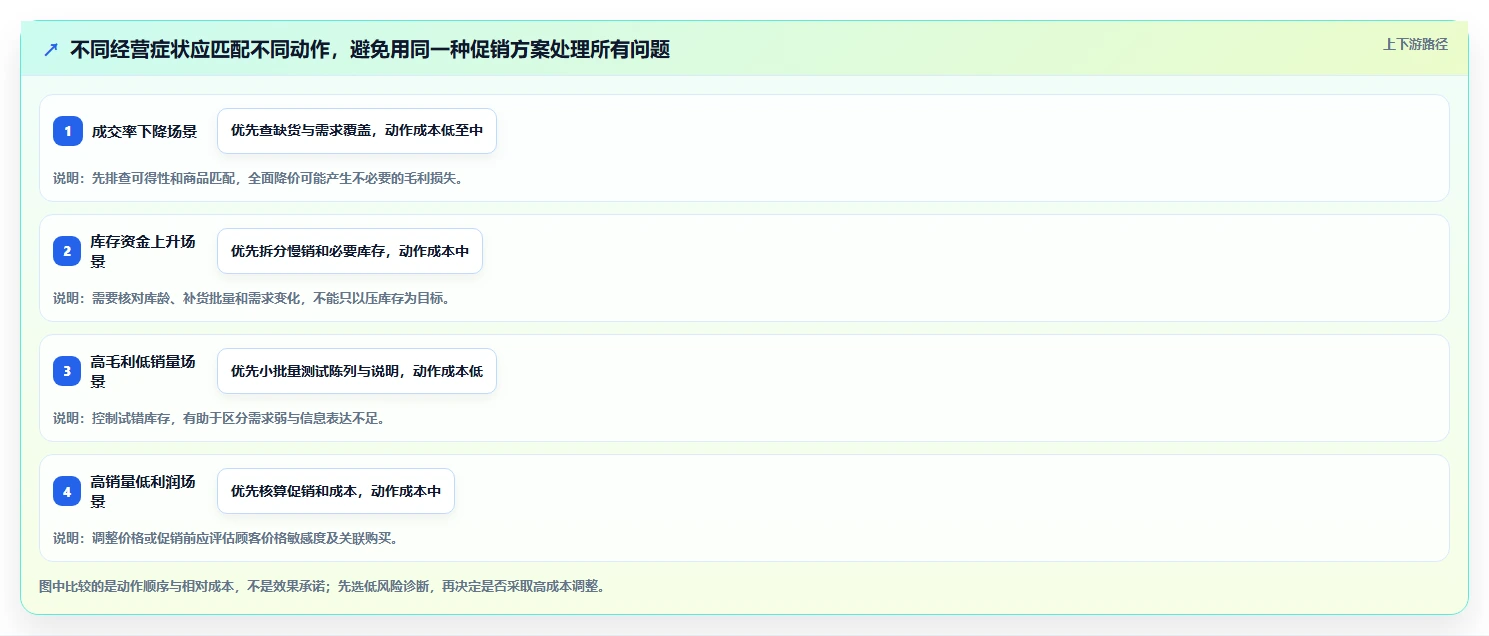The height and width of the screenshot is (636, 1489).
Task: Click the header title 不同经营症状应匹配不同动作
Action: [x=370, y=49]
